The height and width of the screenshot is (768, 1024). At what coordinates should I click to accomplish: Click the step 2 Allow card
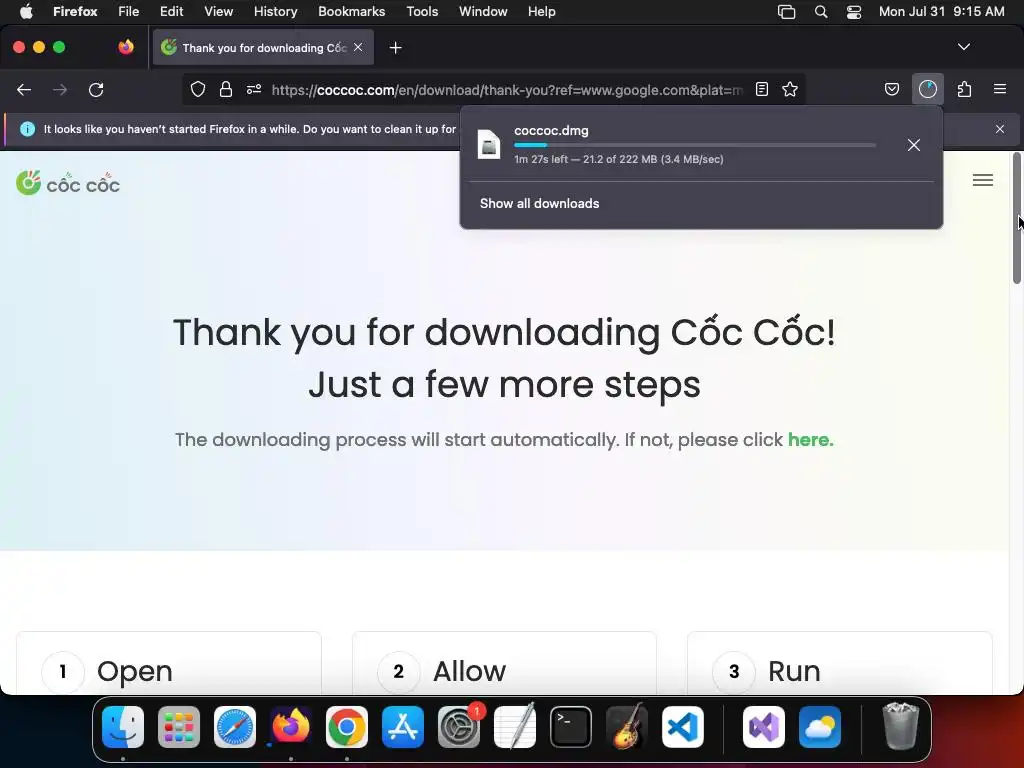point(504,663)
